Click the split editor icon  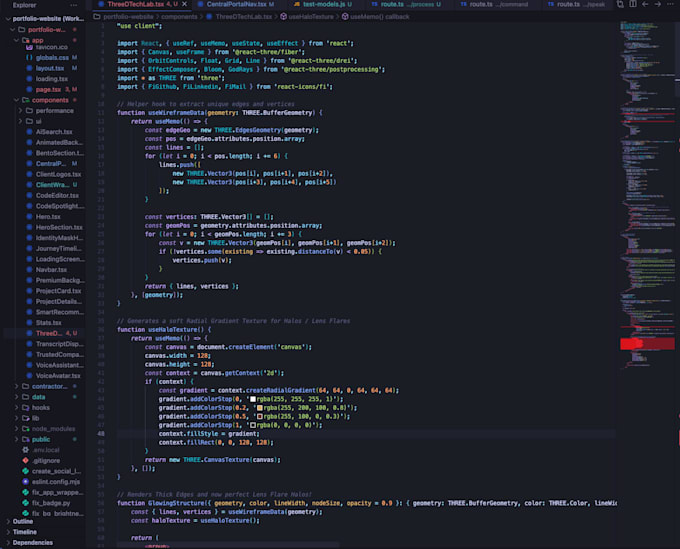(x=633, y=4)
